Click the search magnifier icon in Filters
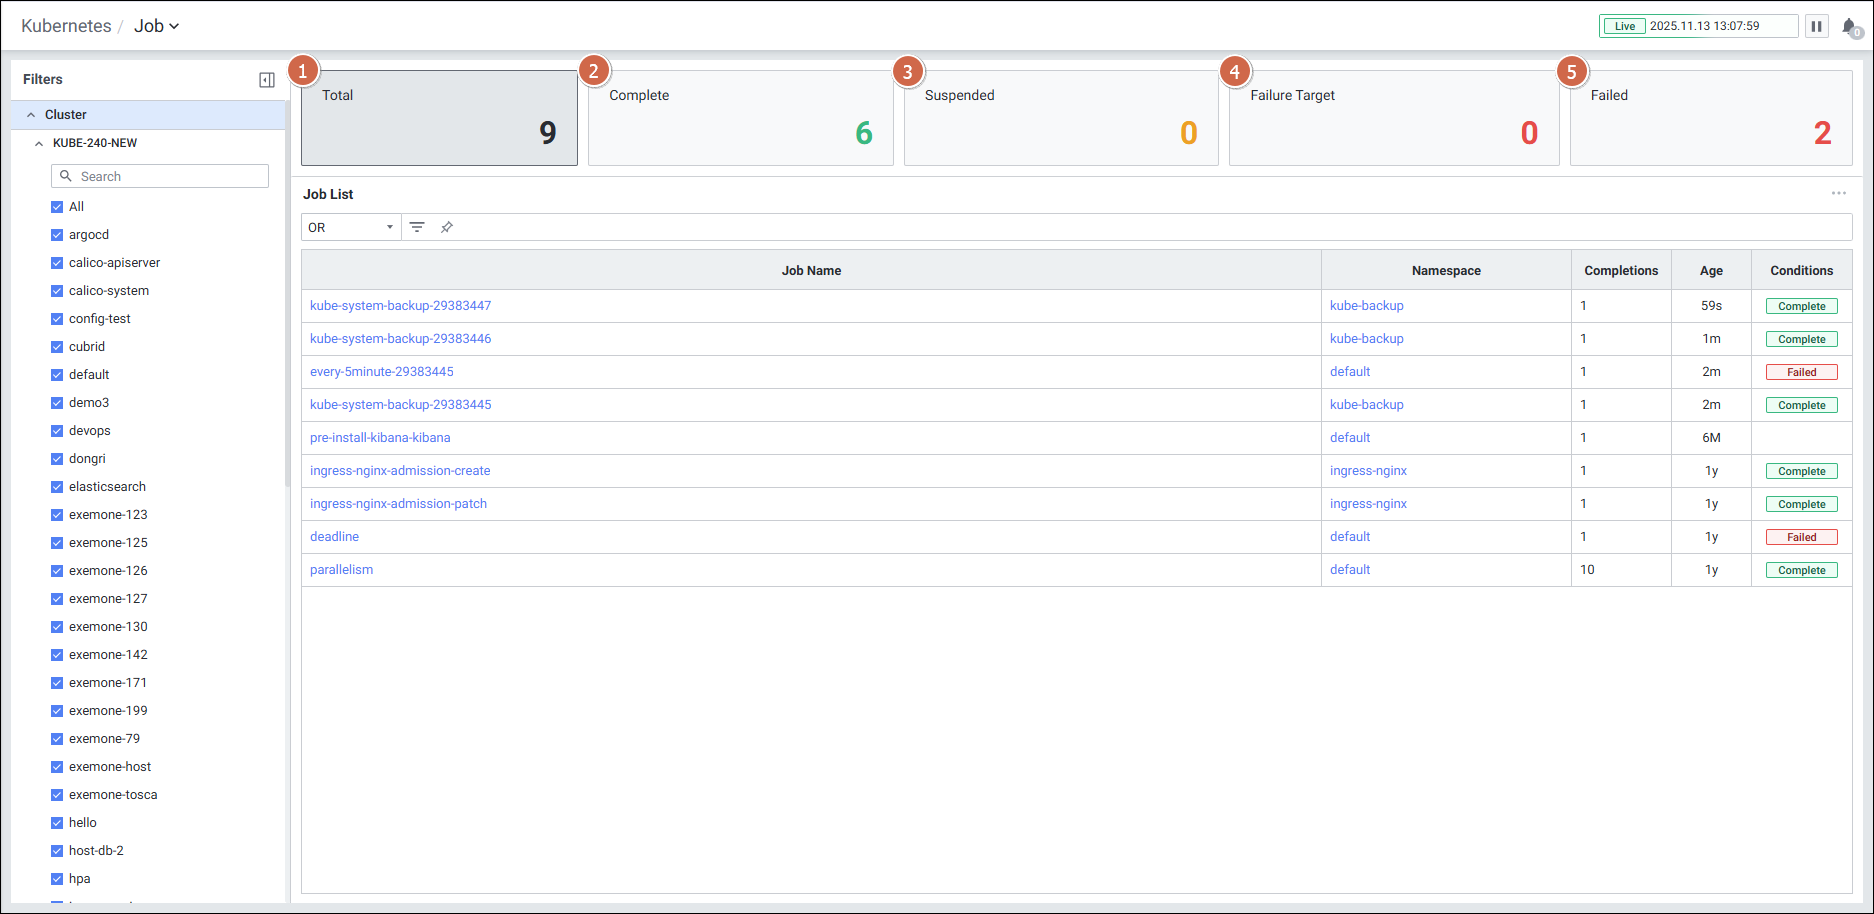1874x914 pixels. tap(66, 176)
